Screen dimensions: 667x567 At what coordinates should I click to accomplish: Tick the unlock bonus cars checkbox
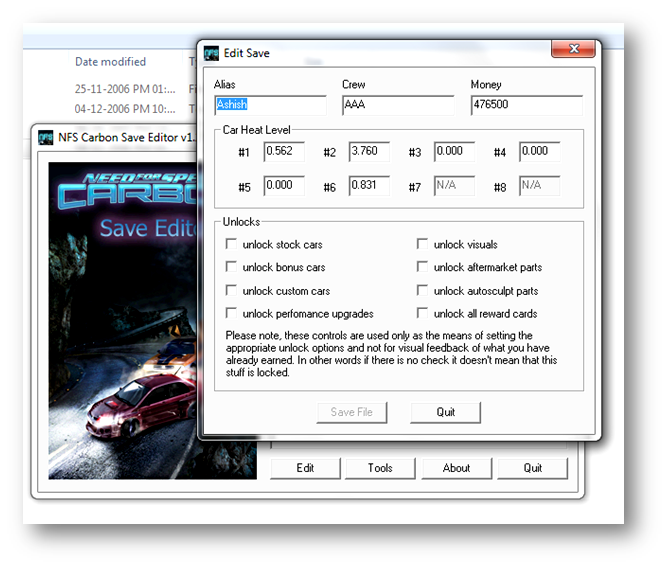point(231,267)
